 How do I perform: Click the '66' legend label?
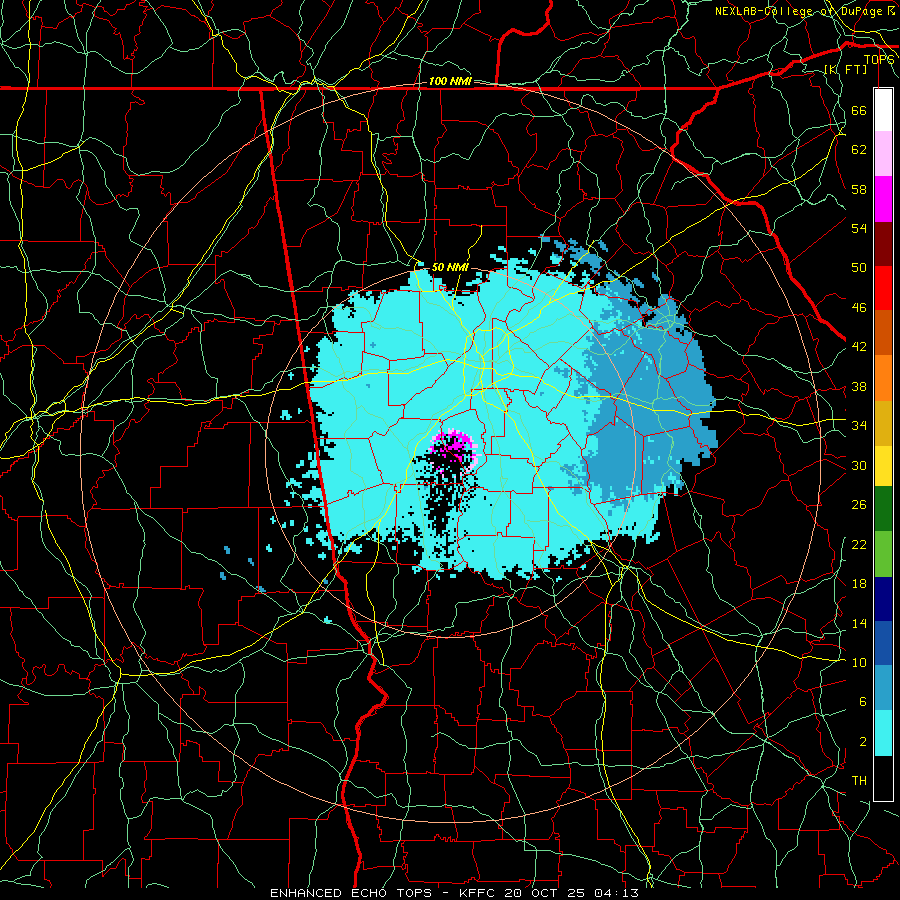859,110
